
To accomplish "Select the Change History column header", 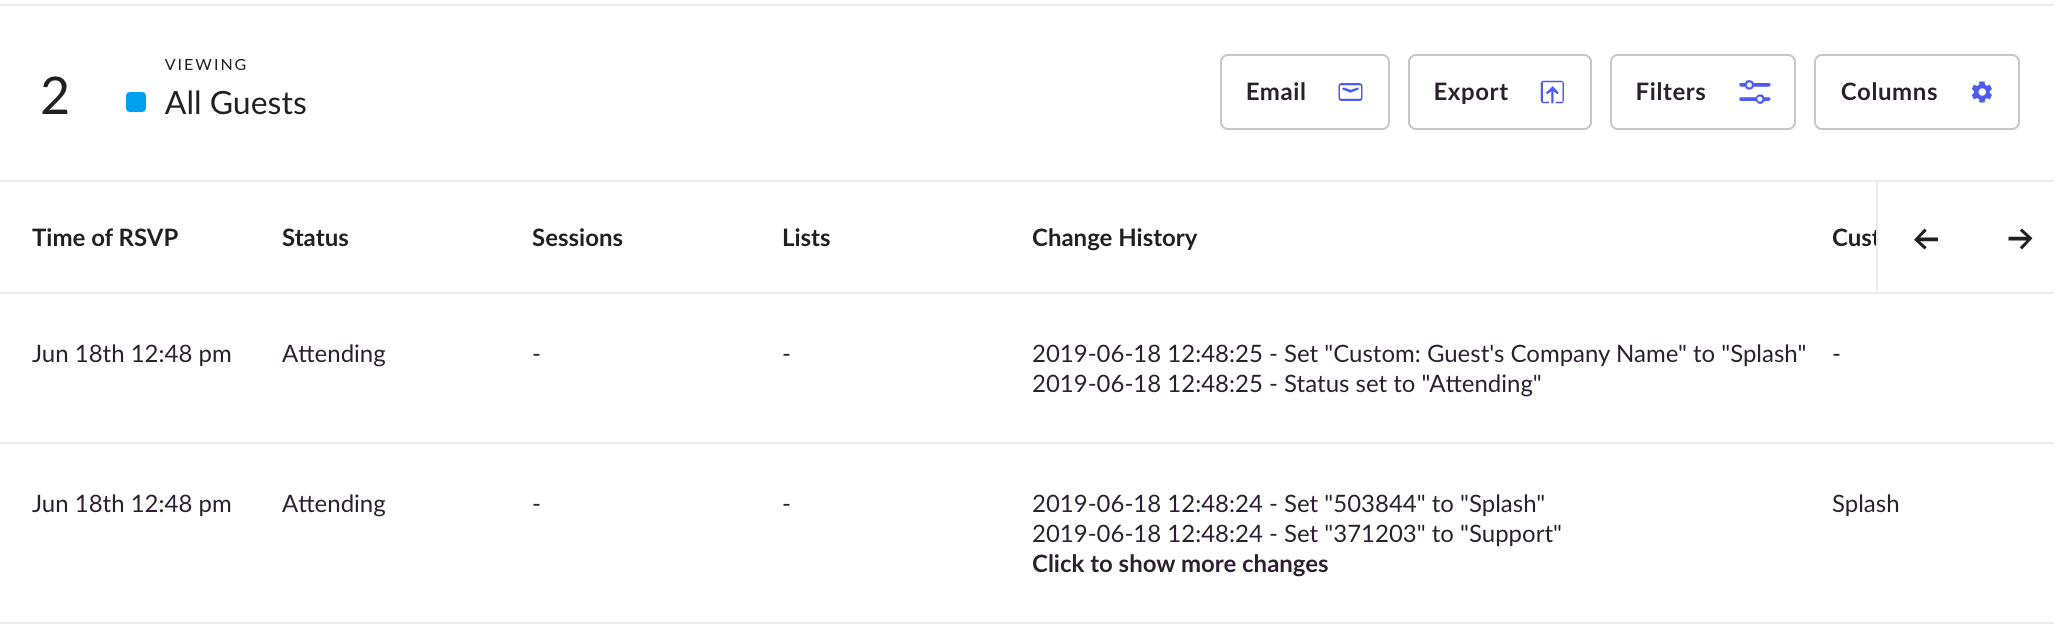I will (x=1114, y=238).
